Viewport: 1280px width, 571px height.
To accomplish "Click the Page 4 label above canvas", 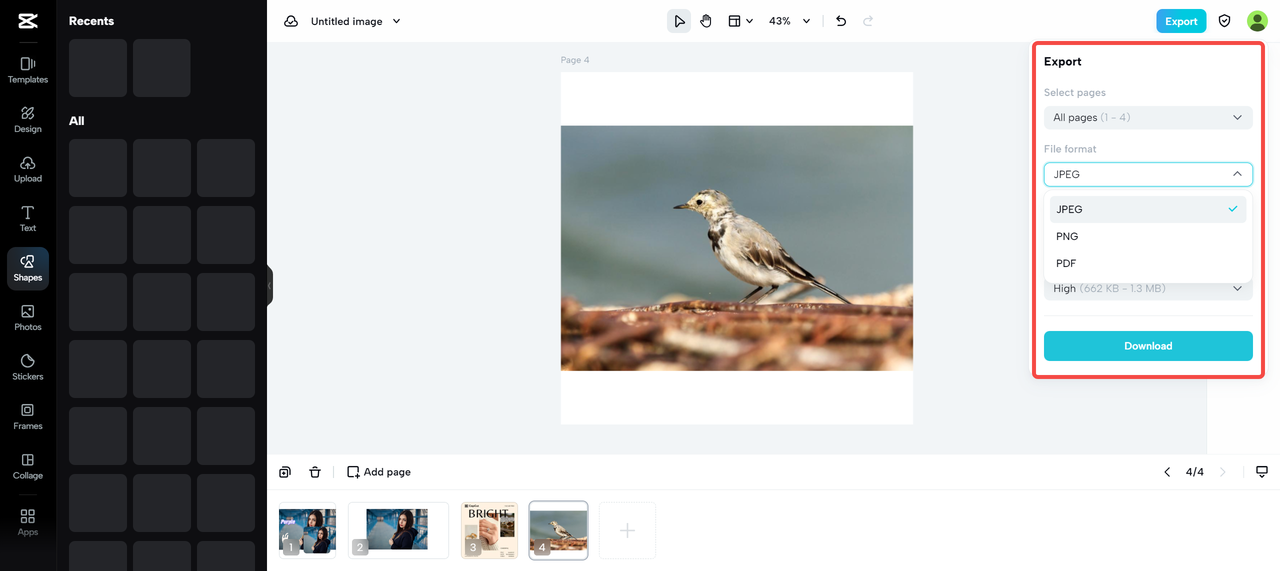I will tap(575, 60).
